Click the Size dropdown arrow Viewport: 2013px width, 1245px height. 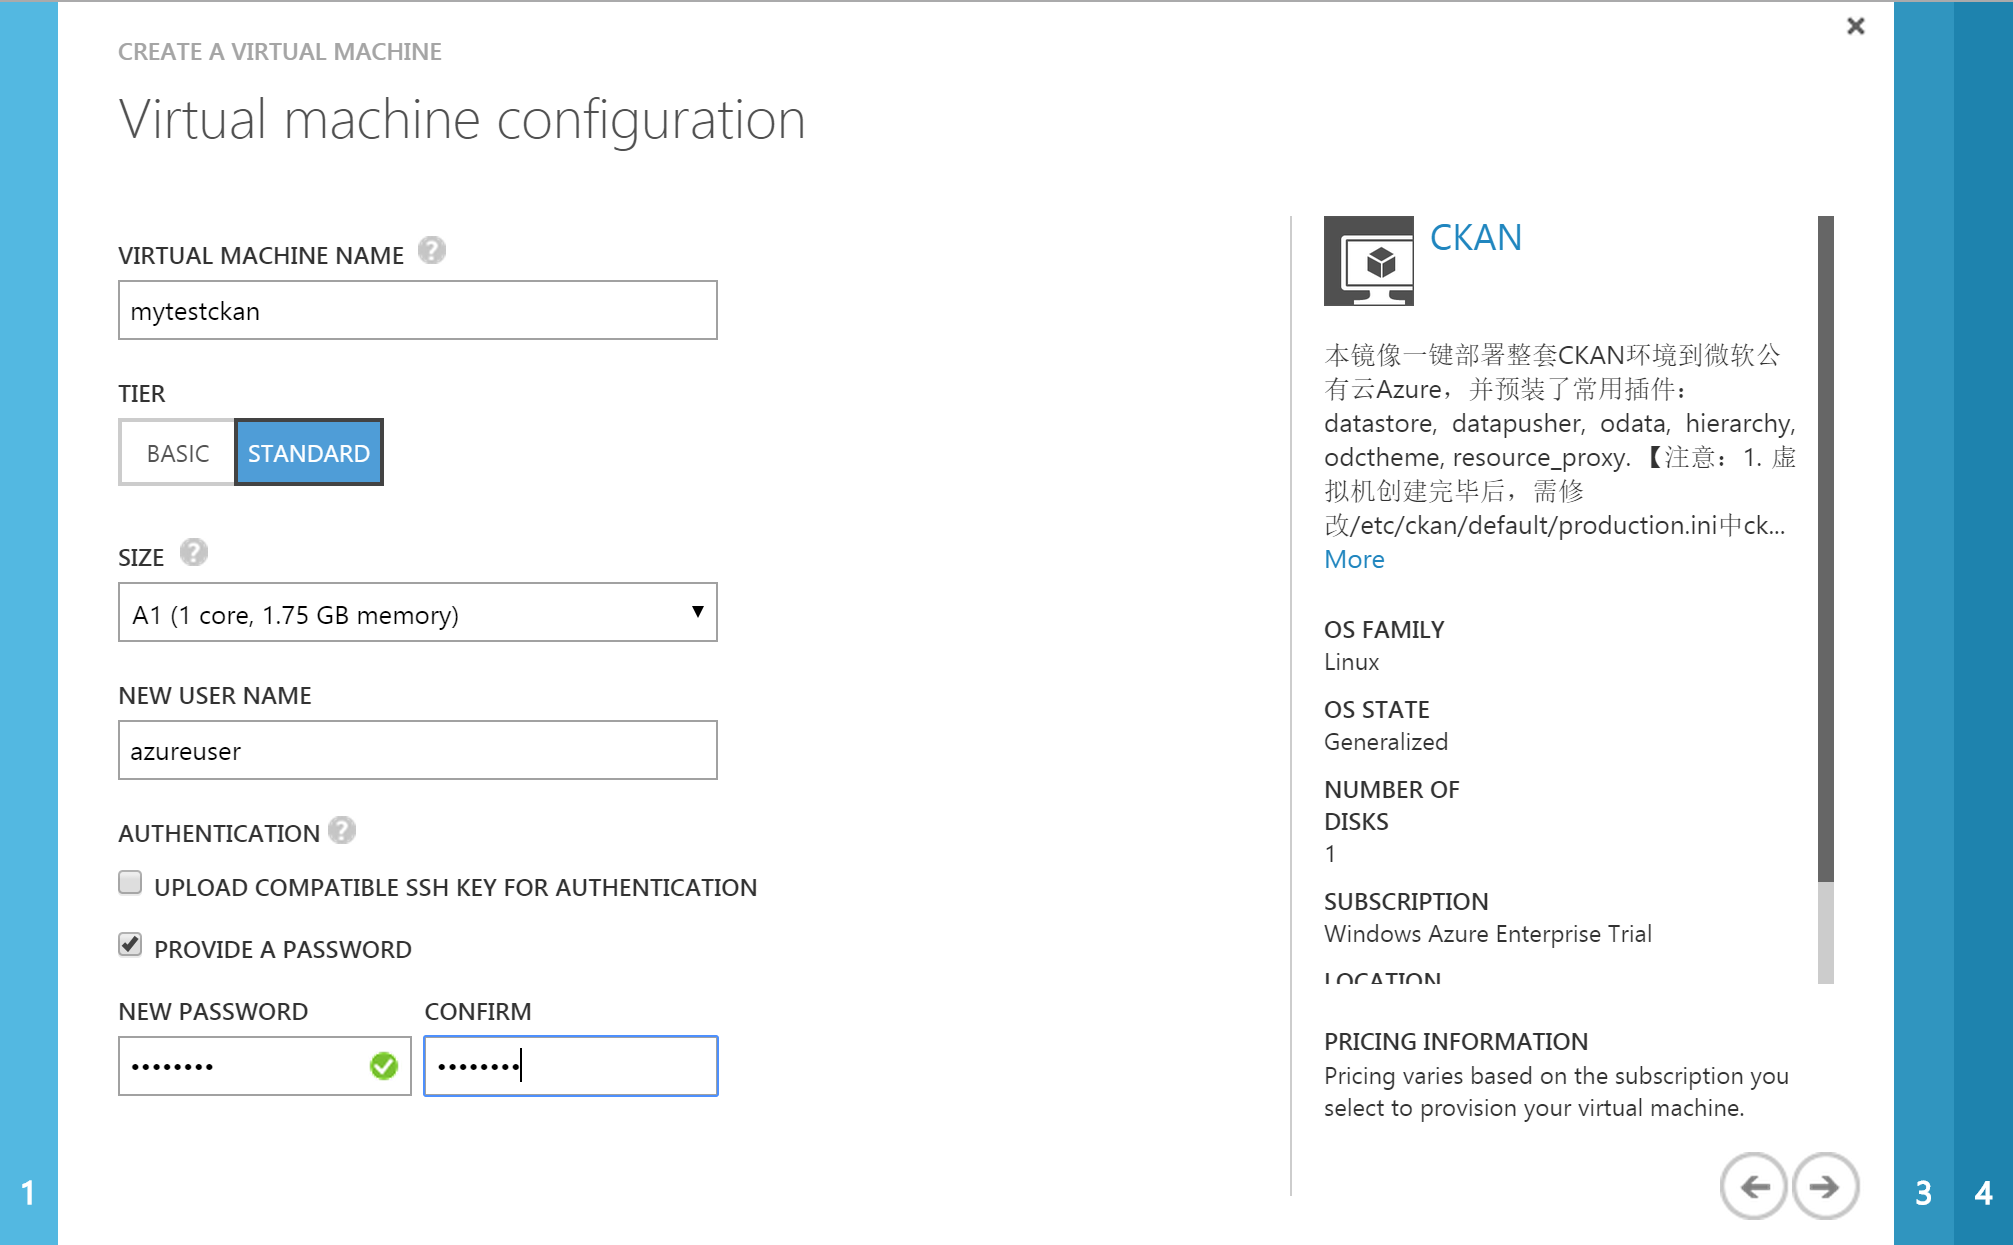coord(697,612)
